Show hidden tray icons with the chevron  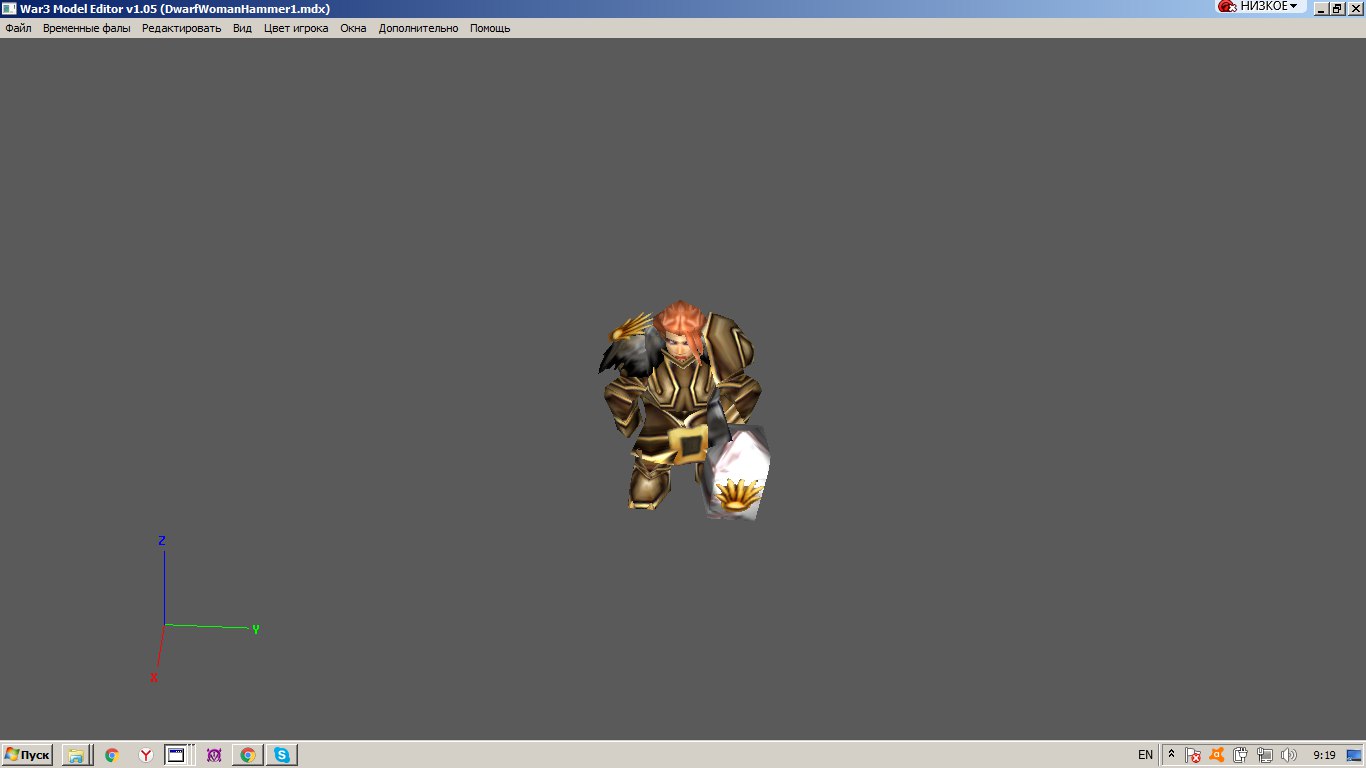click(1171, 755)
